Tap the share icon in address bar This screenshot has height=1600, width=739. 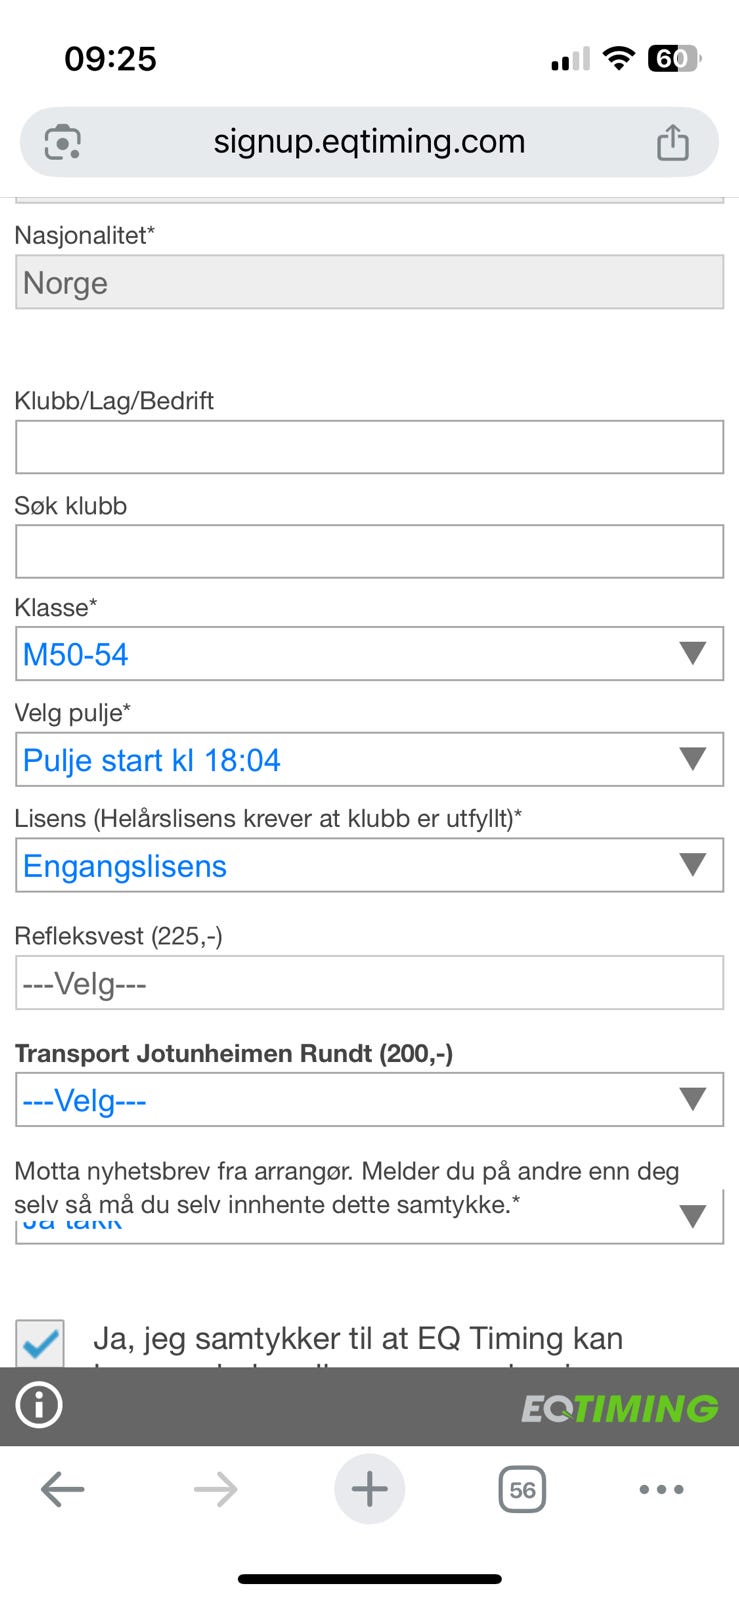click(672, 142)
